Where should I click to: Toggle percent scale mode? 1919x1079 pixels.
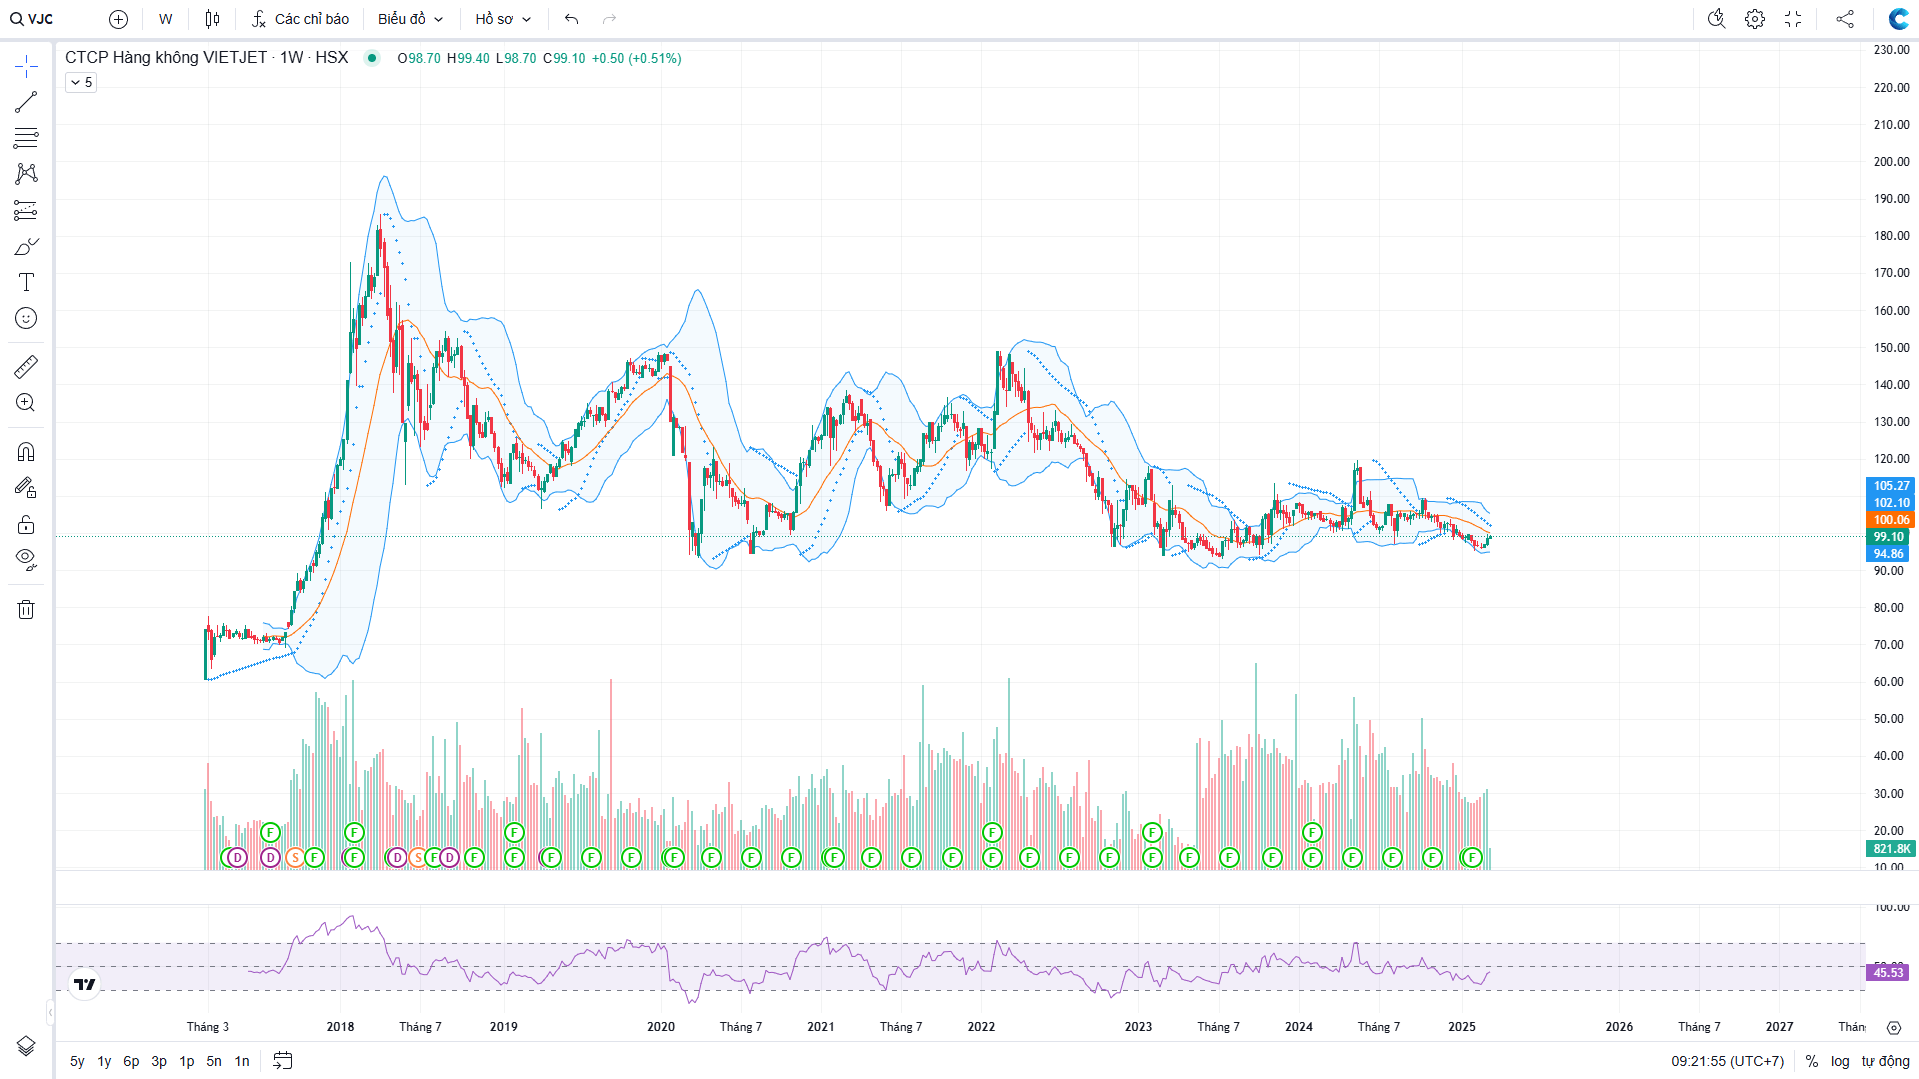tap(1812, 1061)
